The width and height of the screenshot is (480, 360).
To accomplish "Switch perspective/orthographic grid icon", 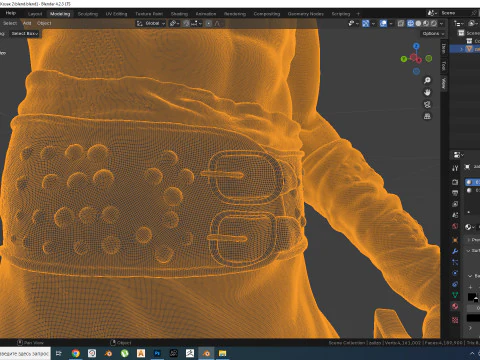I will coord(427,116).
